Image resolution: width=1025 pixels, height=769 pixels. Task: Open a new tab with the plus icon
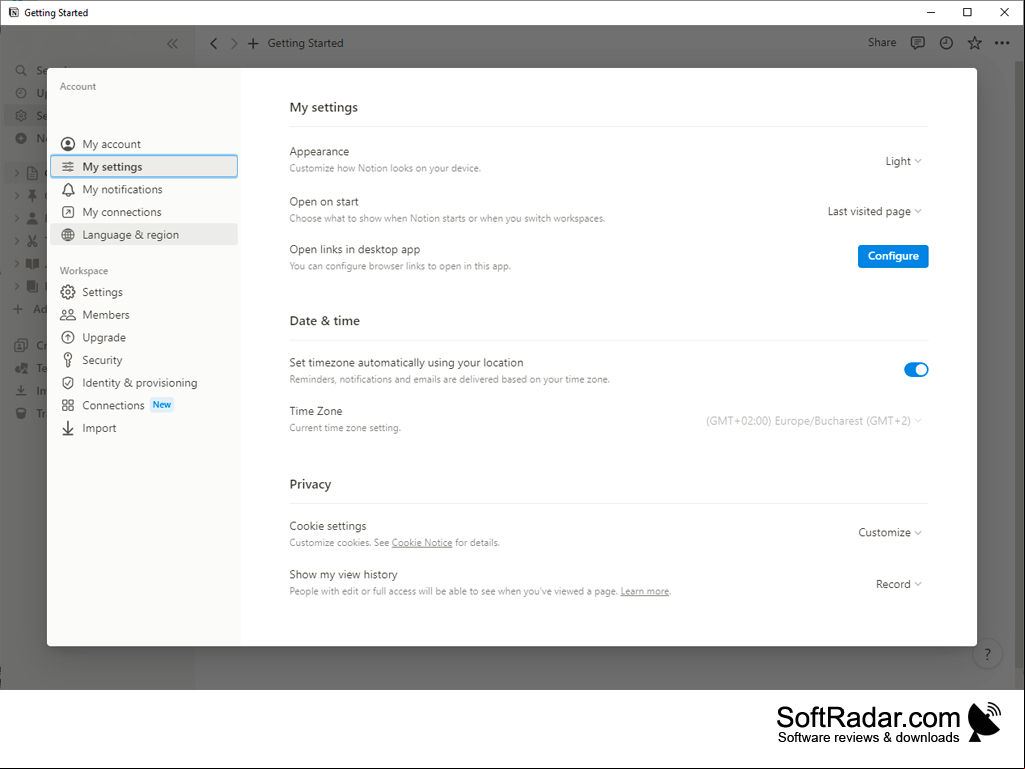253,44
